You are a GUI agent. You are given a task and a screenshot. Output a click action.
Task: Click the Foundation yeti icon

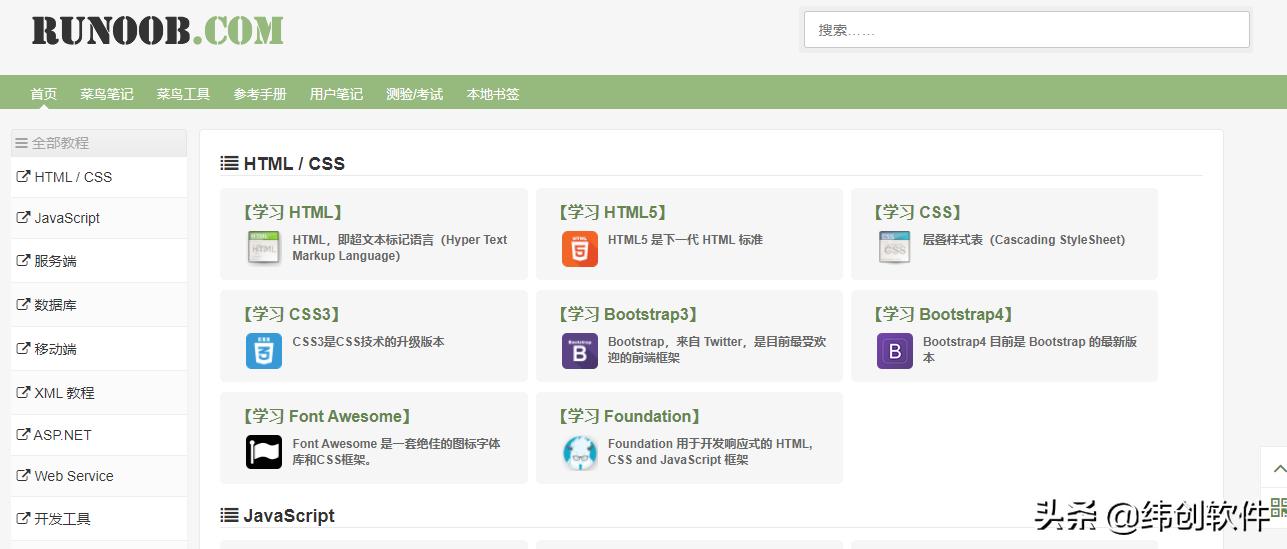579,453
